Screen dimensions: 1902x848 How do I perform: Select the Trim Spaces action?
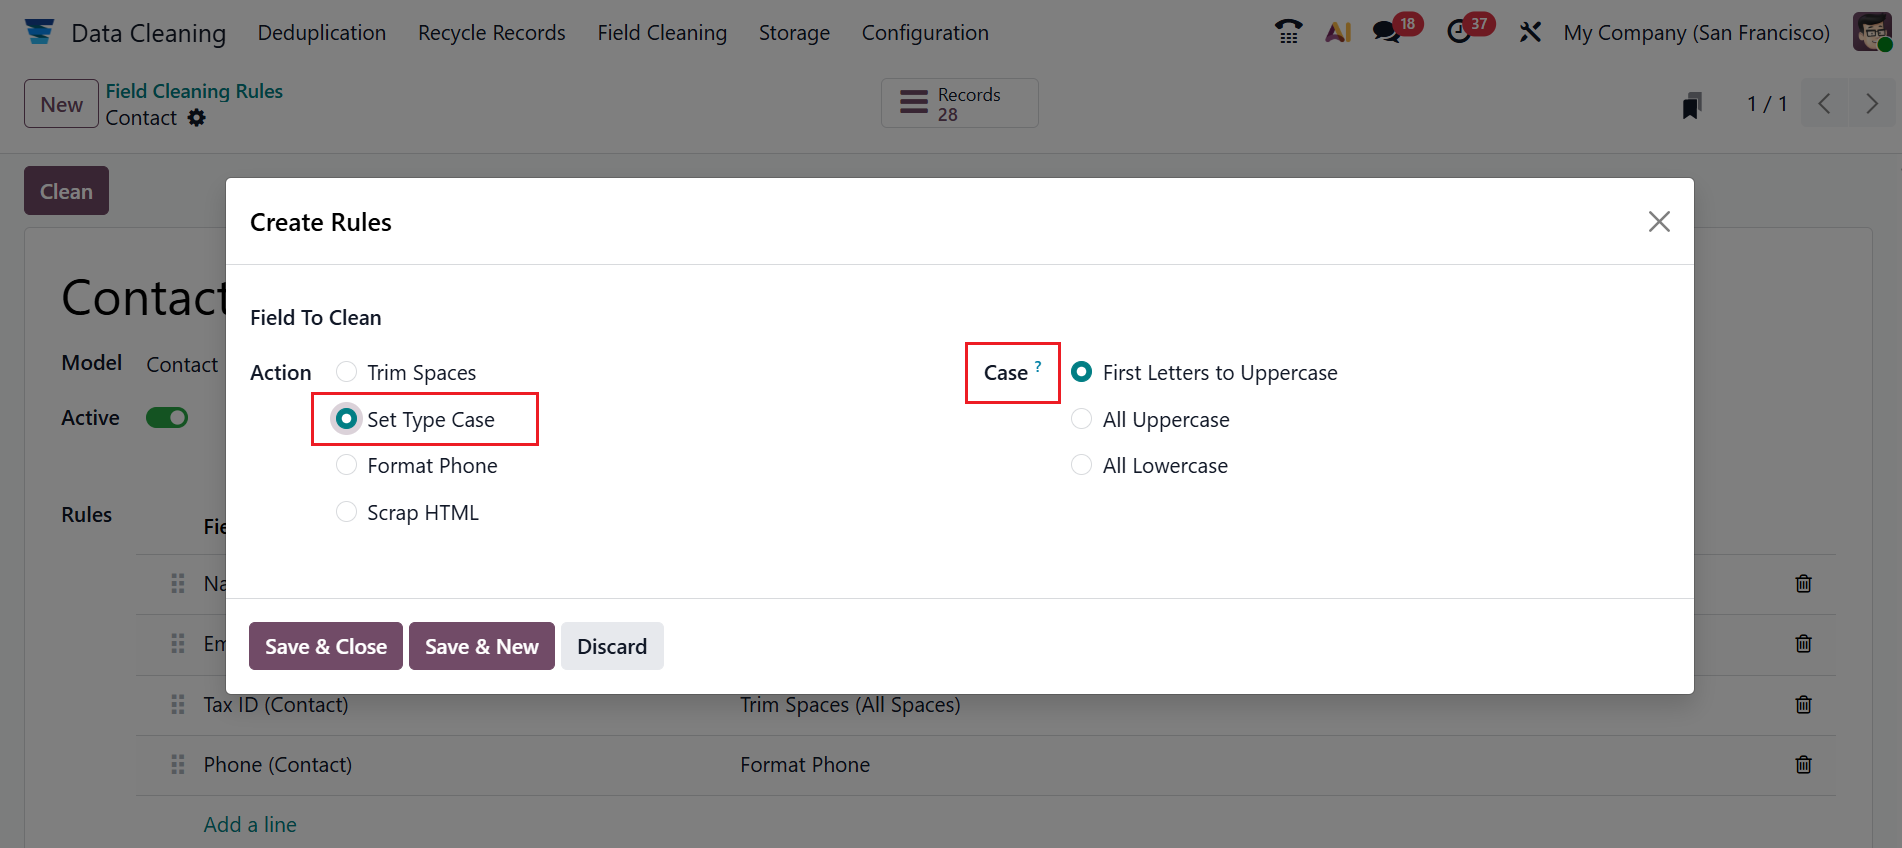[347, 372]
